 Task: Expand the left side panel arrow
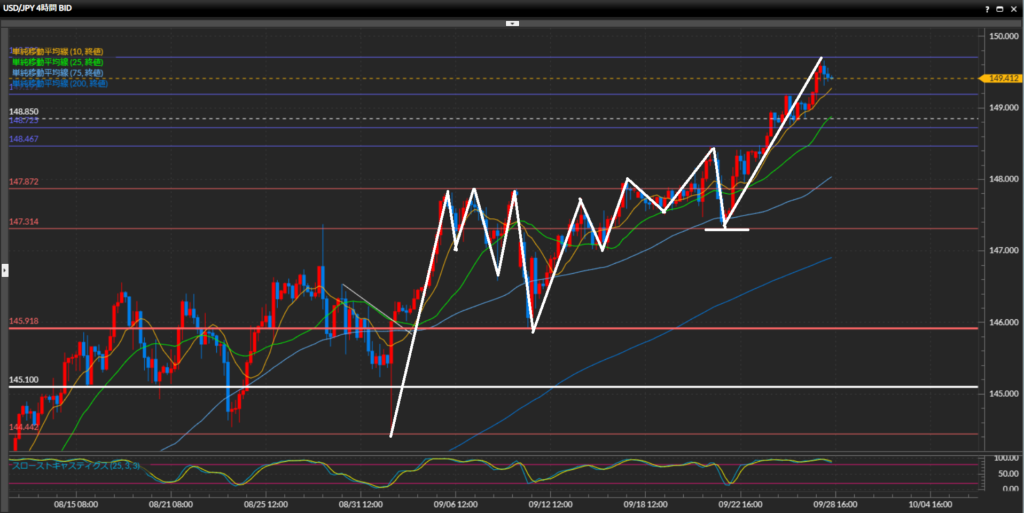tap(4, 269)
